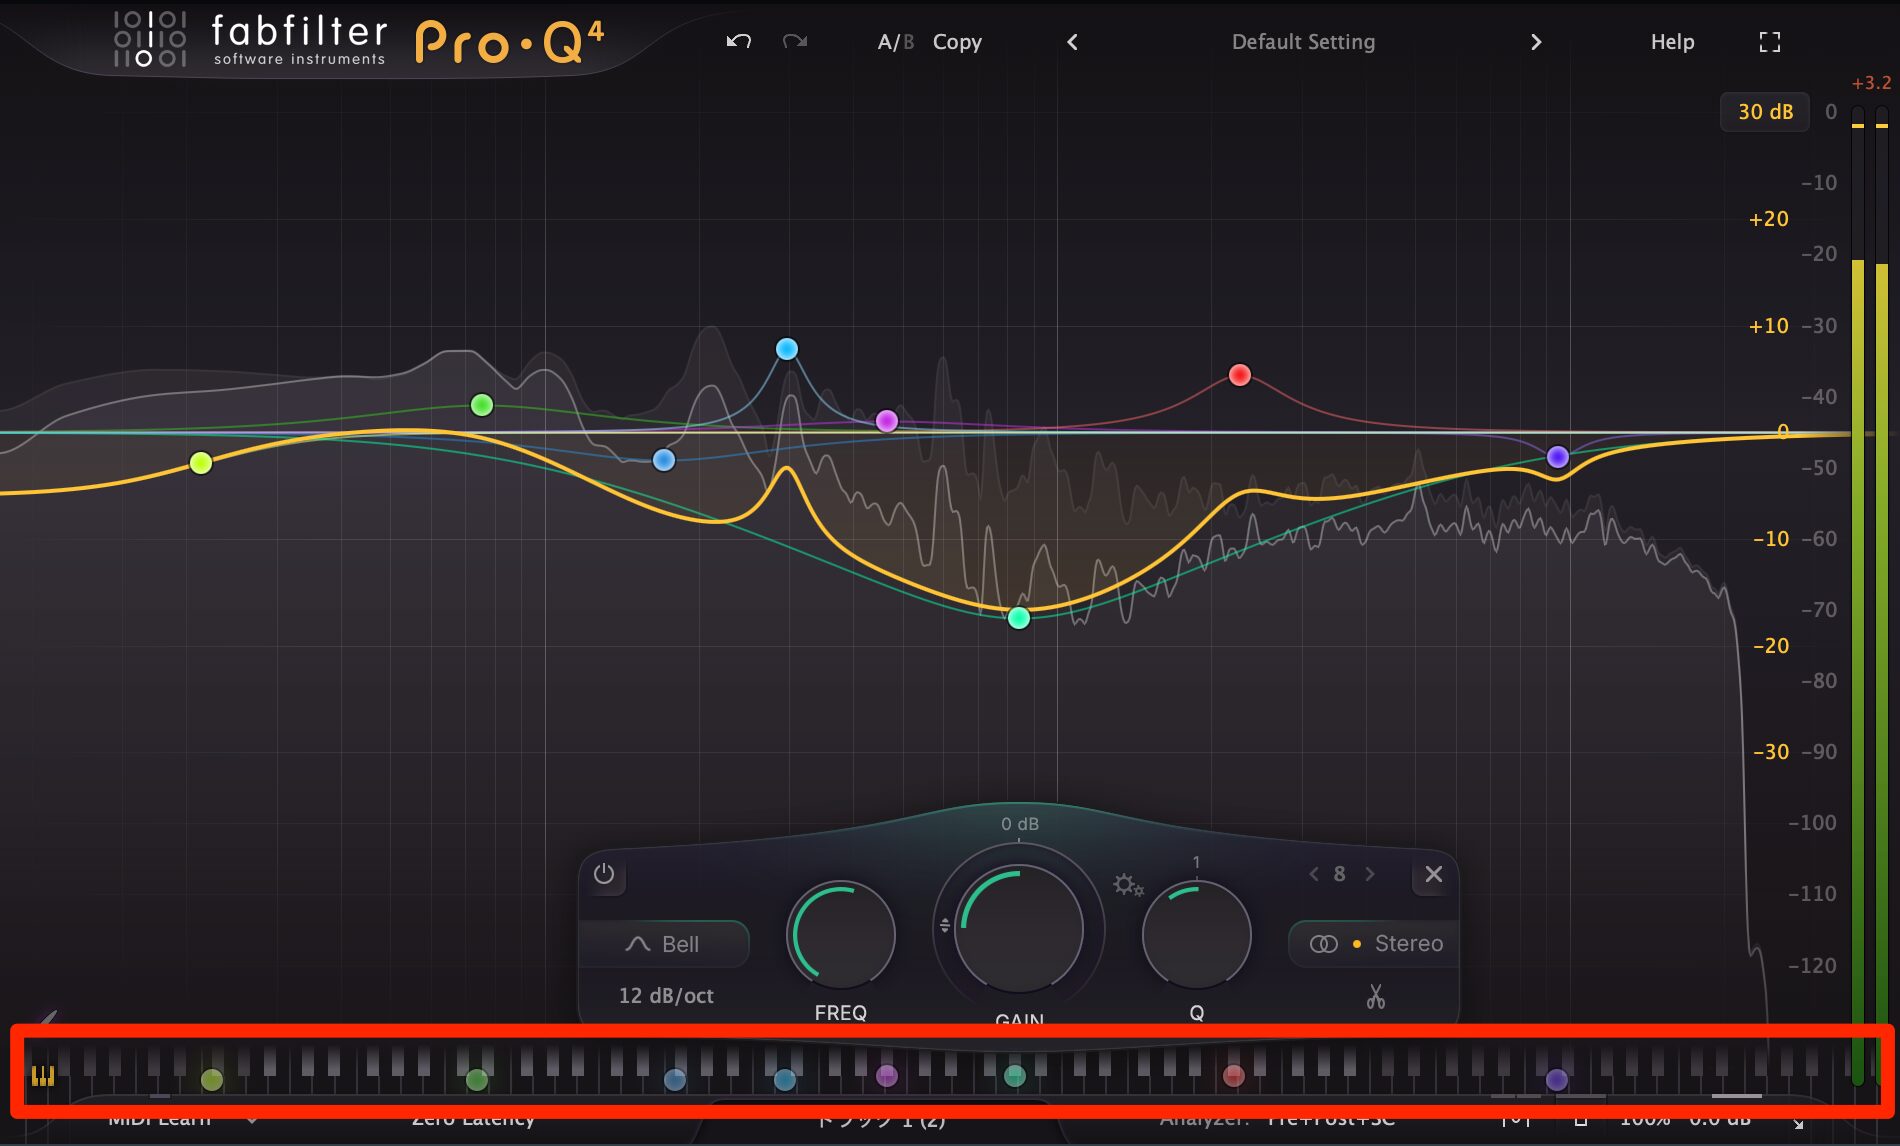Copy current state to other A/B slot
The height and width of the screenshot is (1146, 1900).
957,42
